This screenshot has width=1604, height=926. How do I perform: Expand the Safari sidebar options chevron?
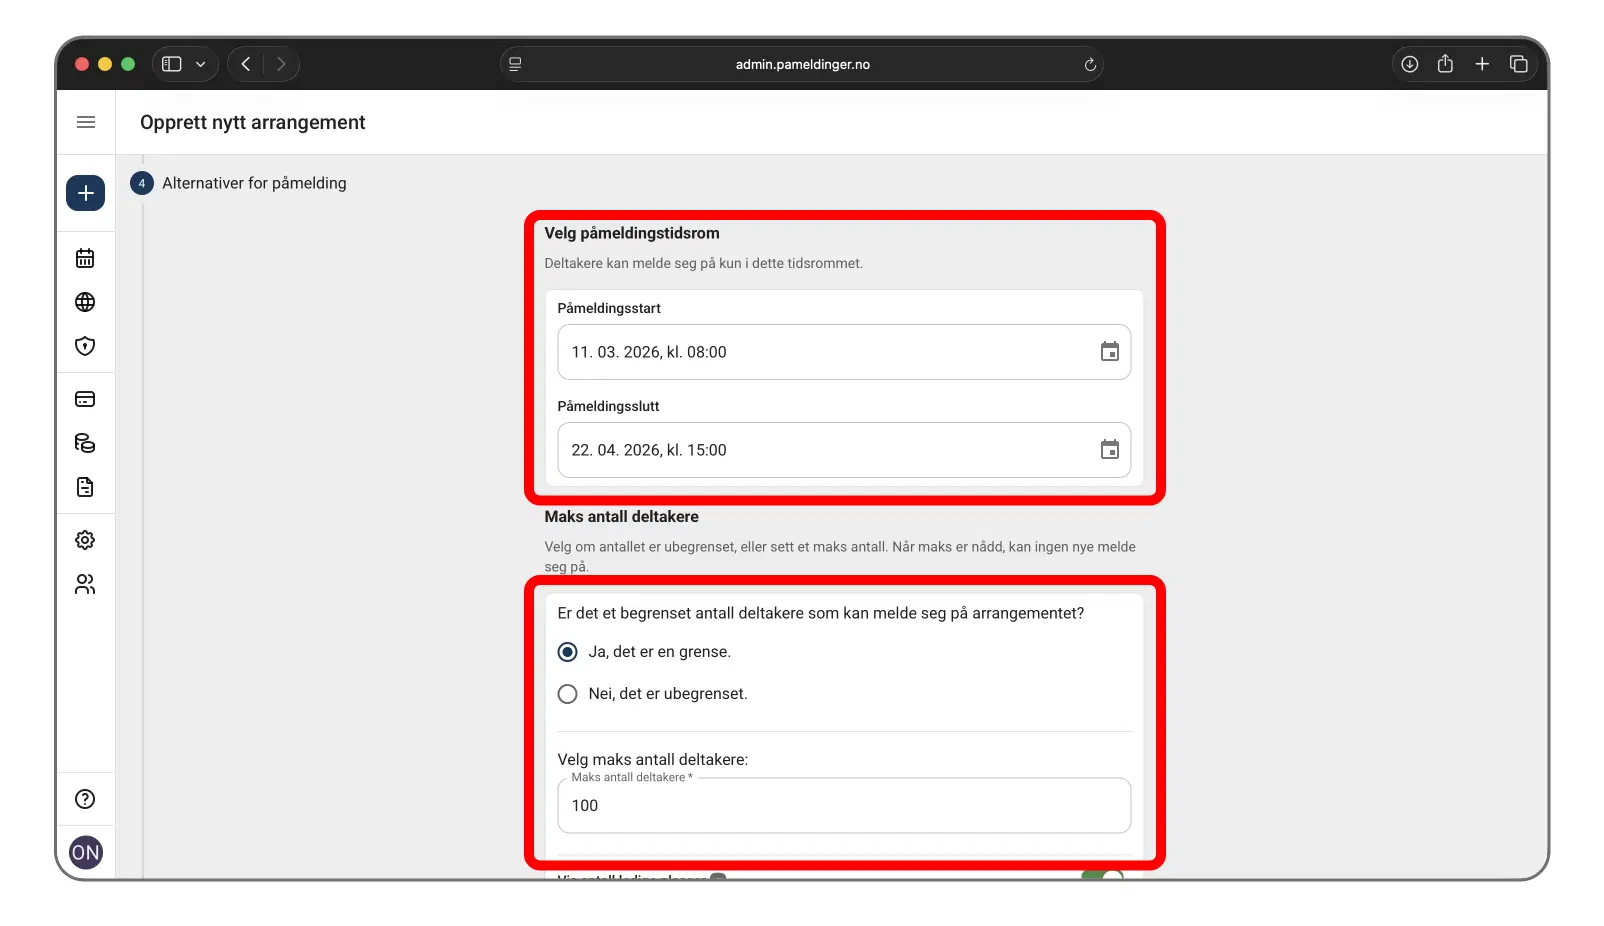pos(201,64)
